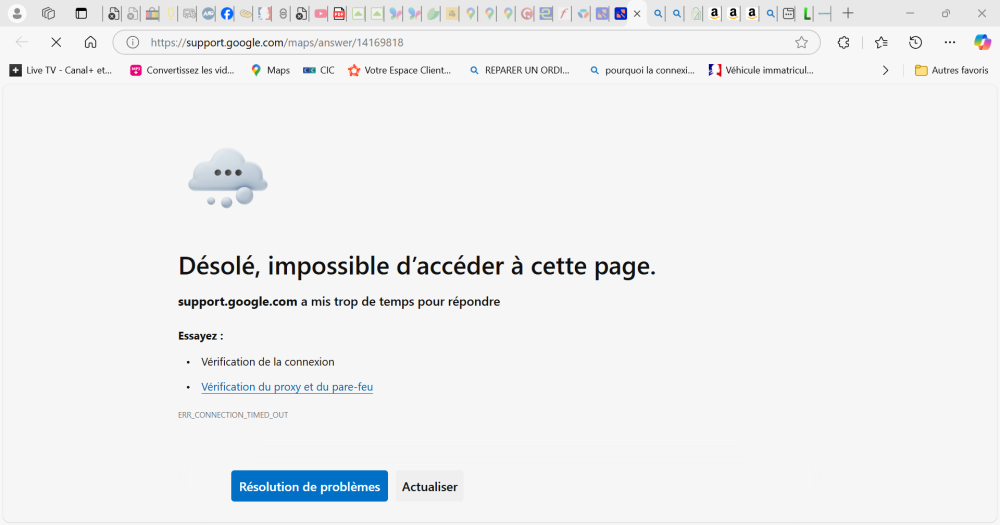This screenshot has height=525, width=1000.
Task: Open the user profile avatar icon
Action: click(17, 14)
